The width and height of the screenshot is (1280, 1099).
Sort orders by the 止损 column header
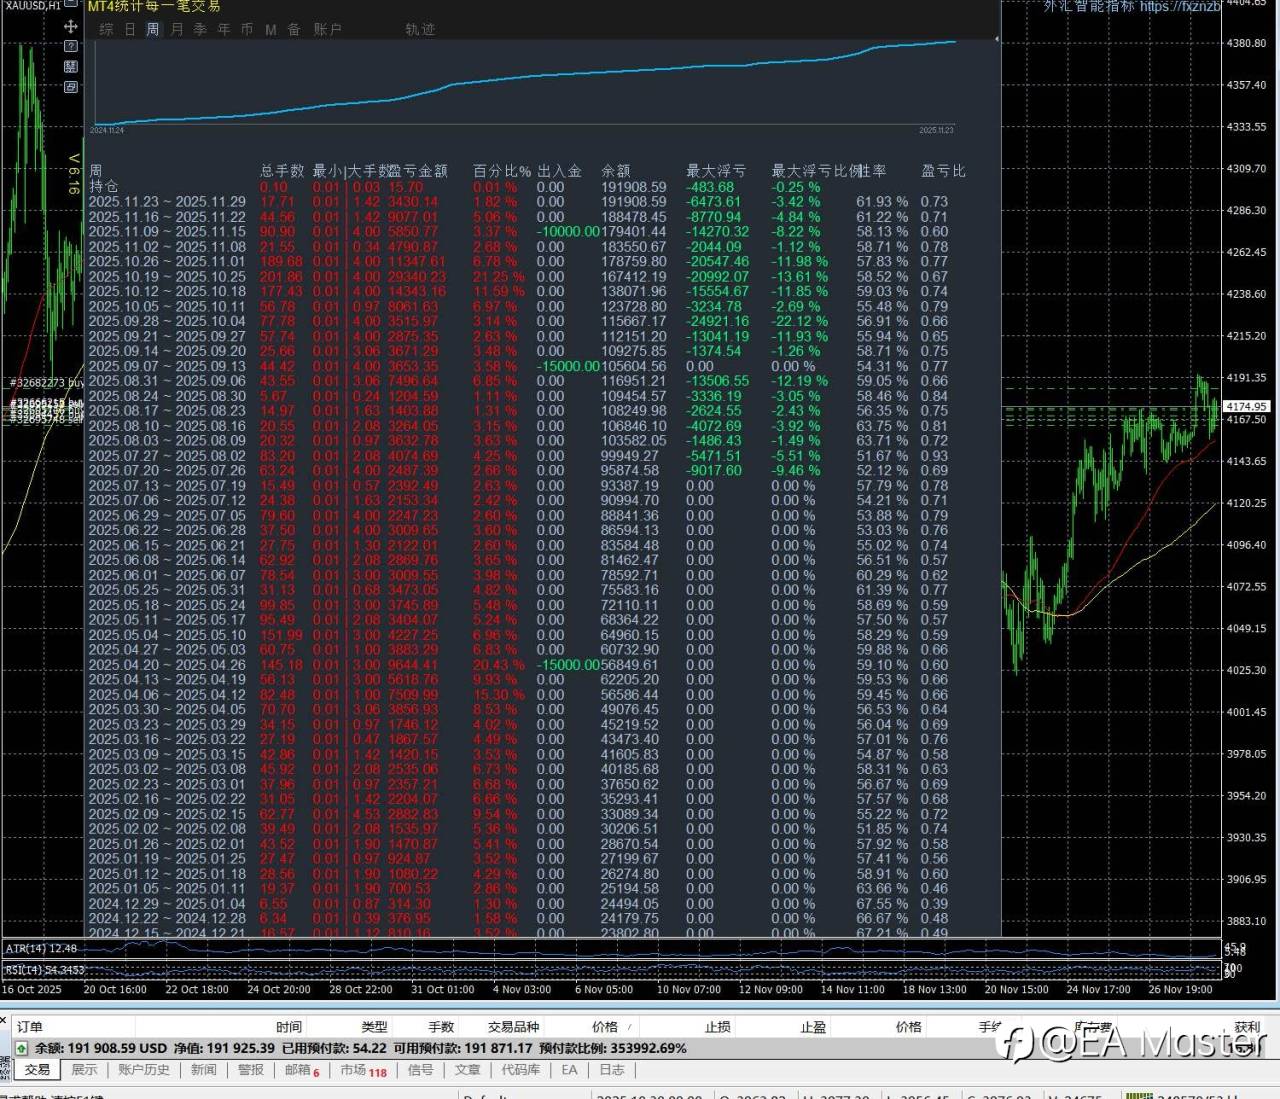click(x=718, y=1027)
